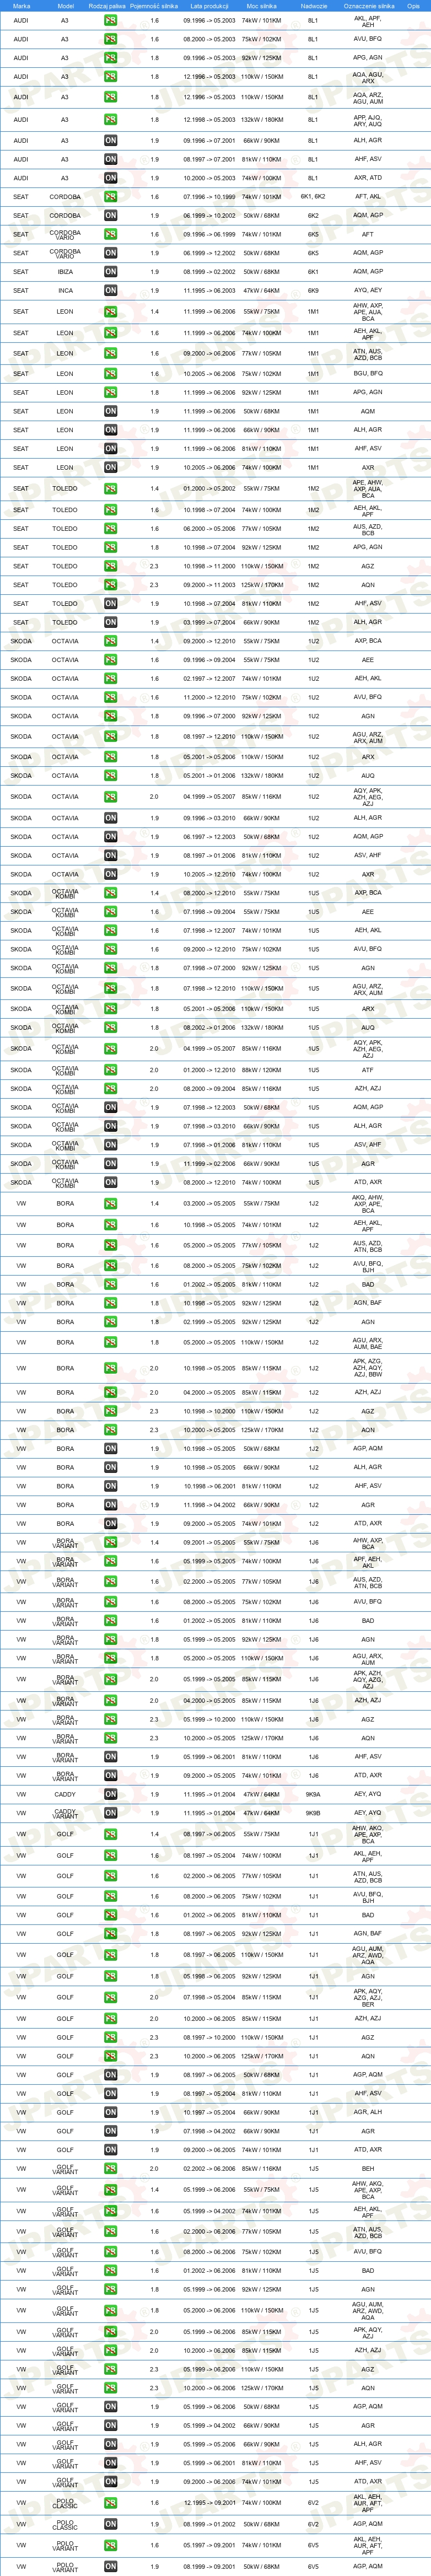Click the petrol icon in the SEAT CORDOBA AFT, AKL row
This screenshot has width=431, height=2576.
(110, 197)
